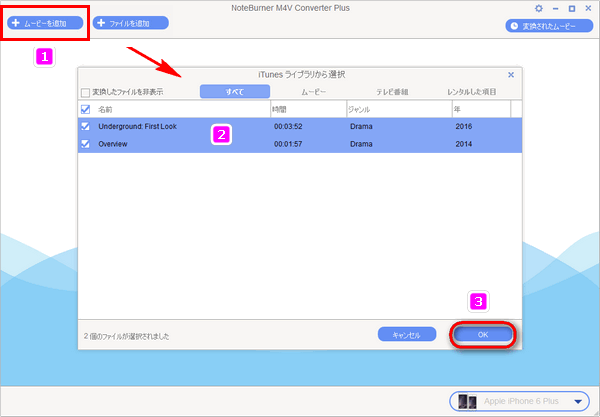Minimize the NoteBurner window
This screenshot has width=600, height=417.
555,8
